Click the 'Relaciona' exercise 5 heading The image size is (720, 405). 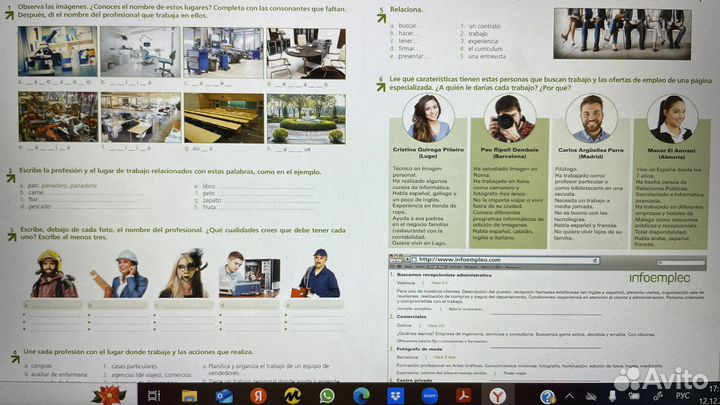coord(407,9)
